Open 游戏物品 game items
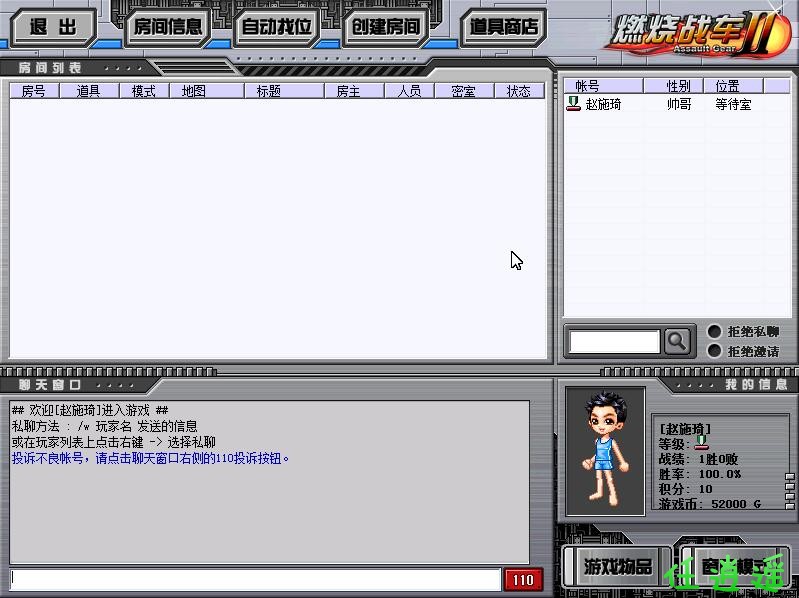Viewport: 799px width, 598px height. 618,566
